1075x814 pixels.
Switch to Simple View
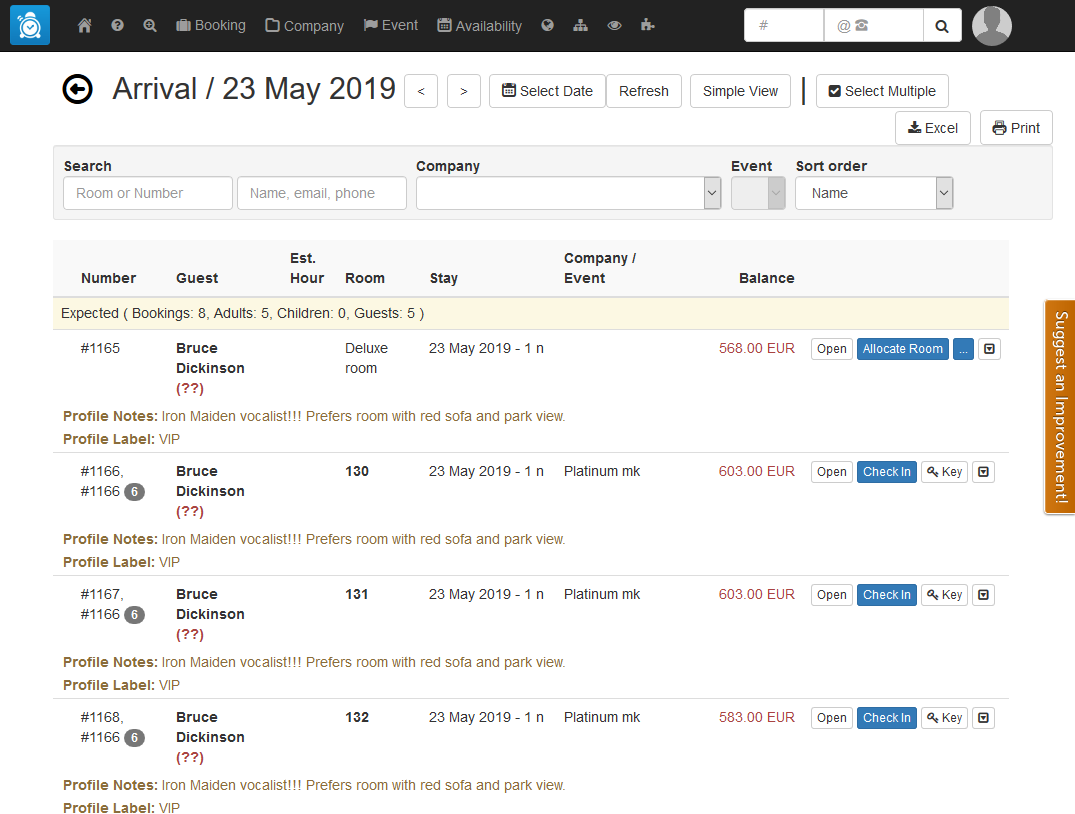740,91
